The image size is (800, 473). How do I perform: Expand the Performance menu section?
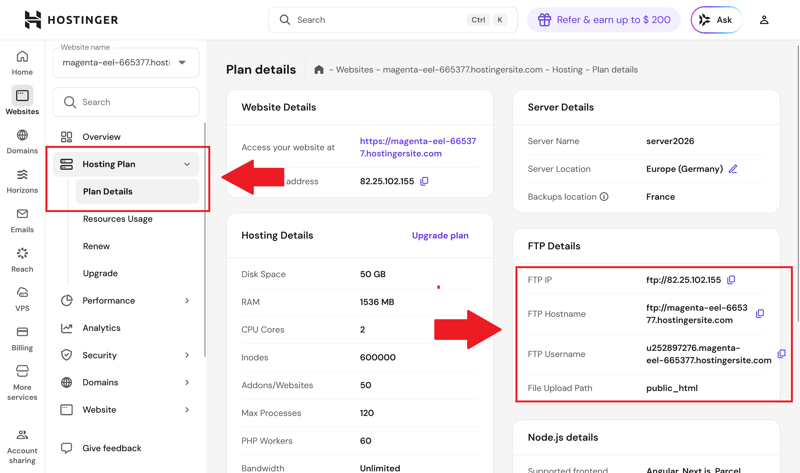187,300
